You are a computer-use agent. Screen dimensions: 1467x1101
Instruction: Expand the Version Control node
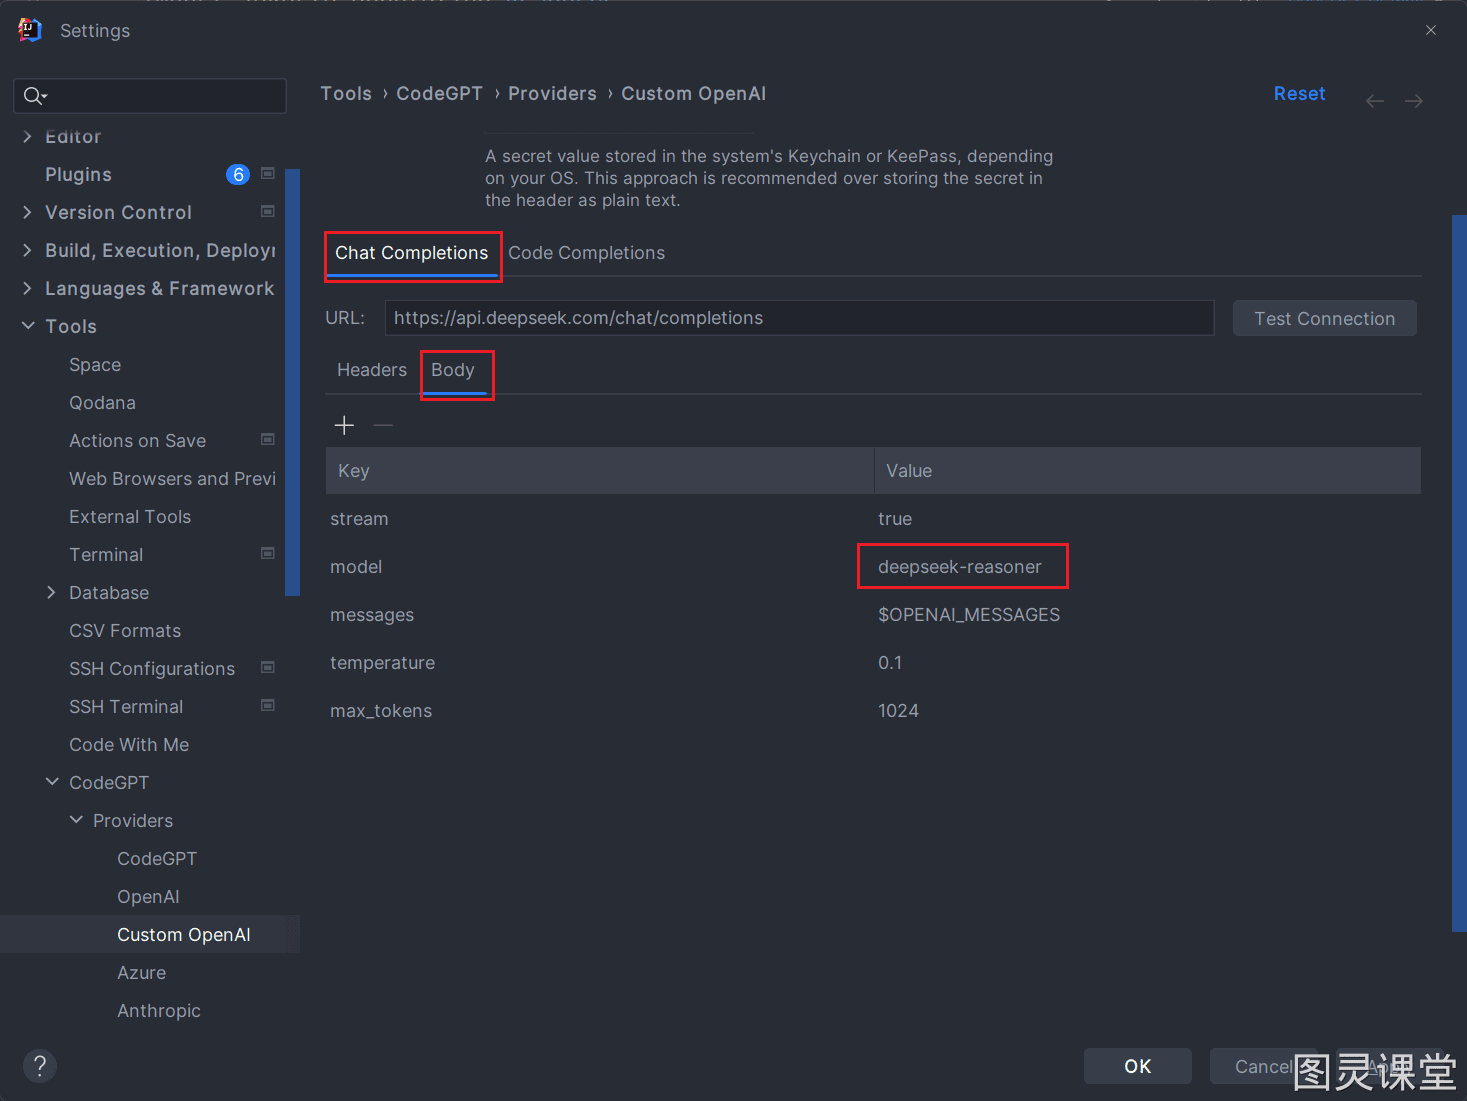pos(27,212)
